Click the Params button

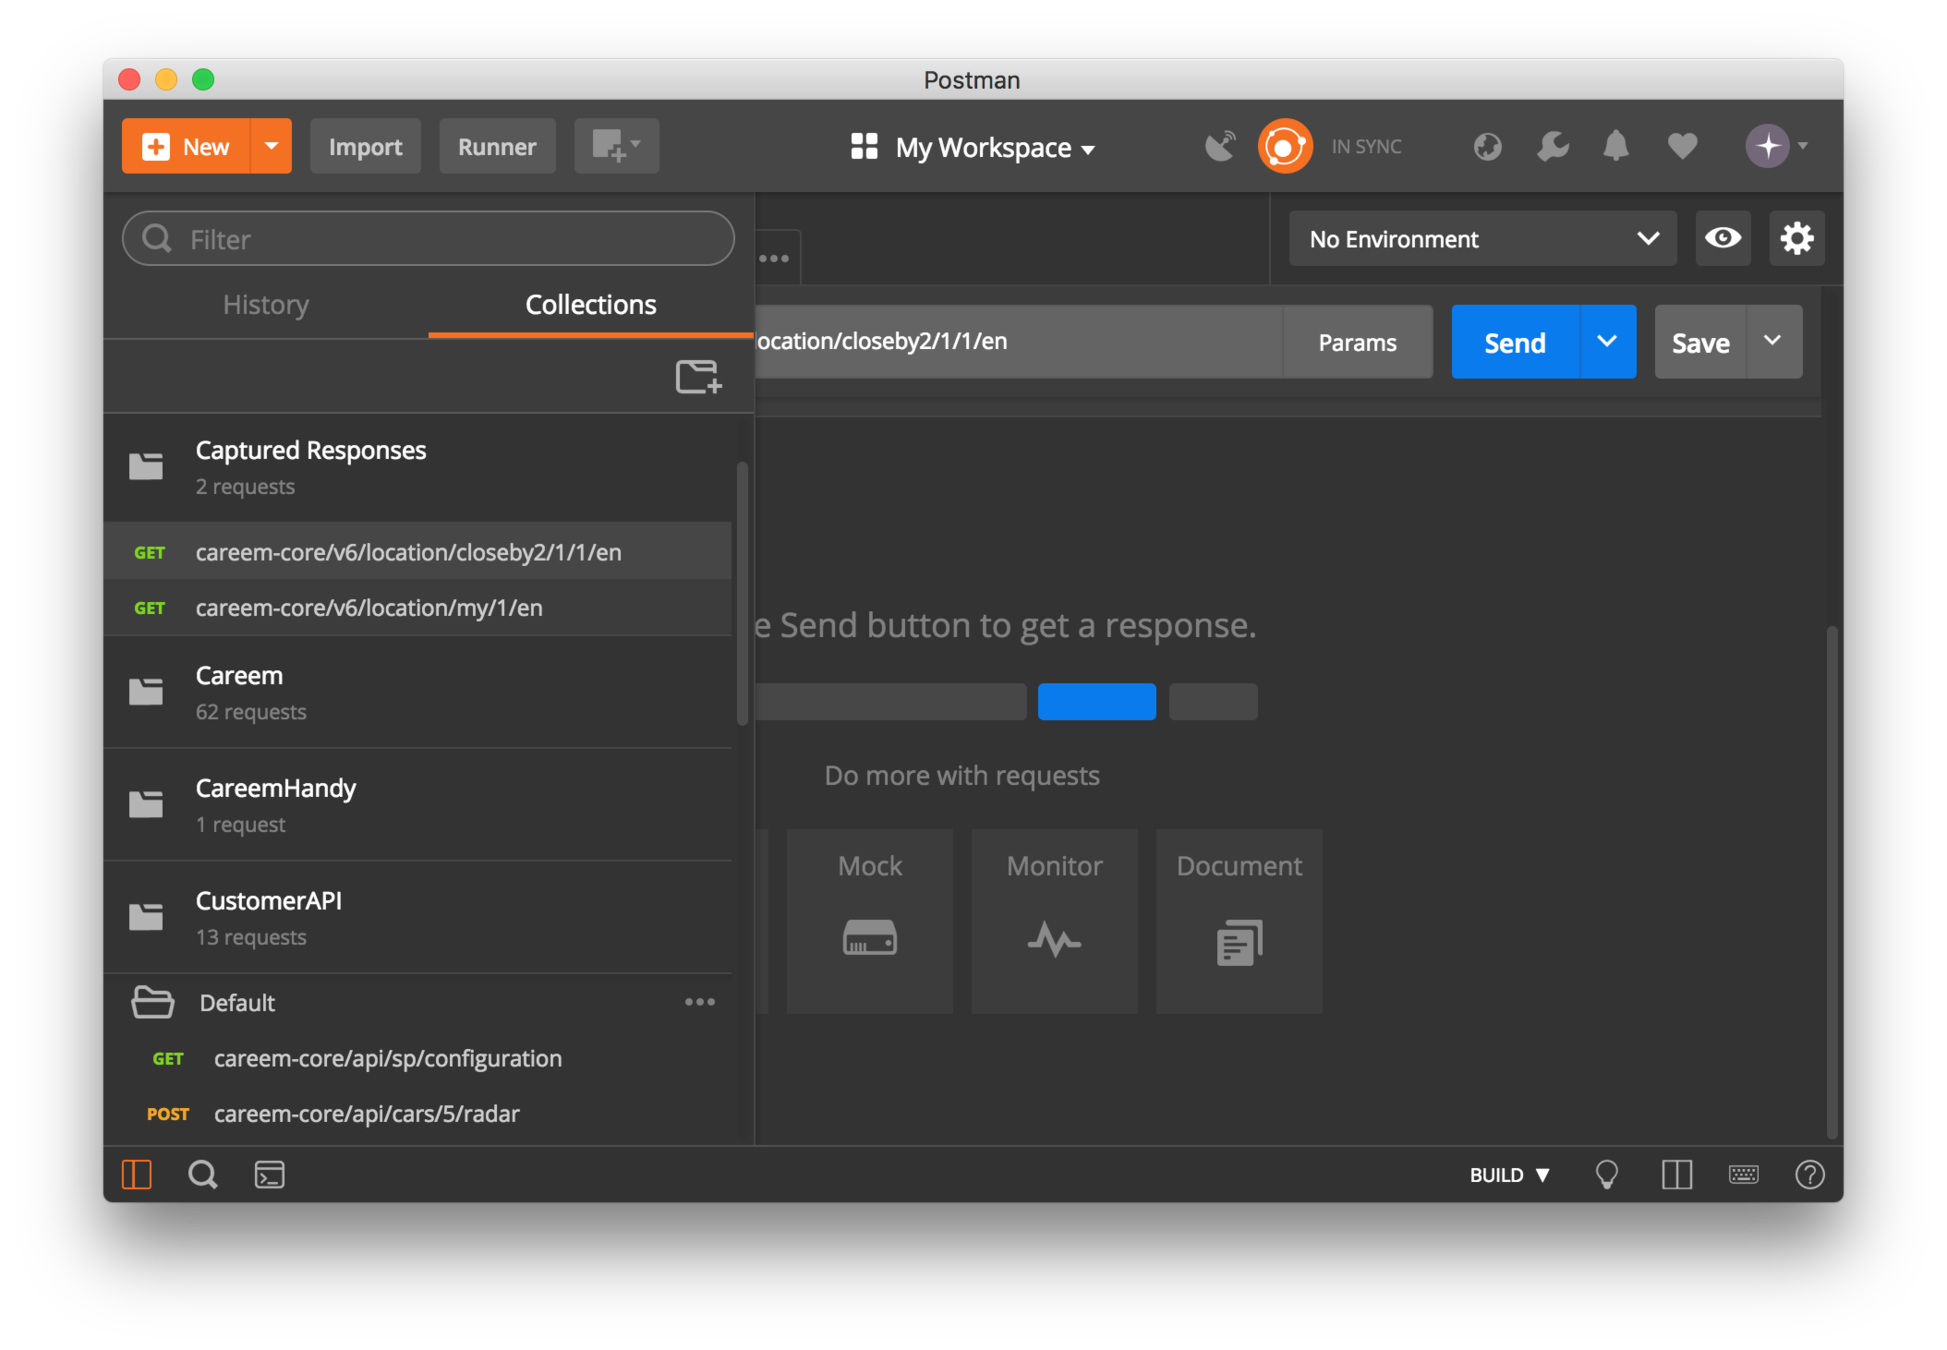1357,342
